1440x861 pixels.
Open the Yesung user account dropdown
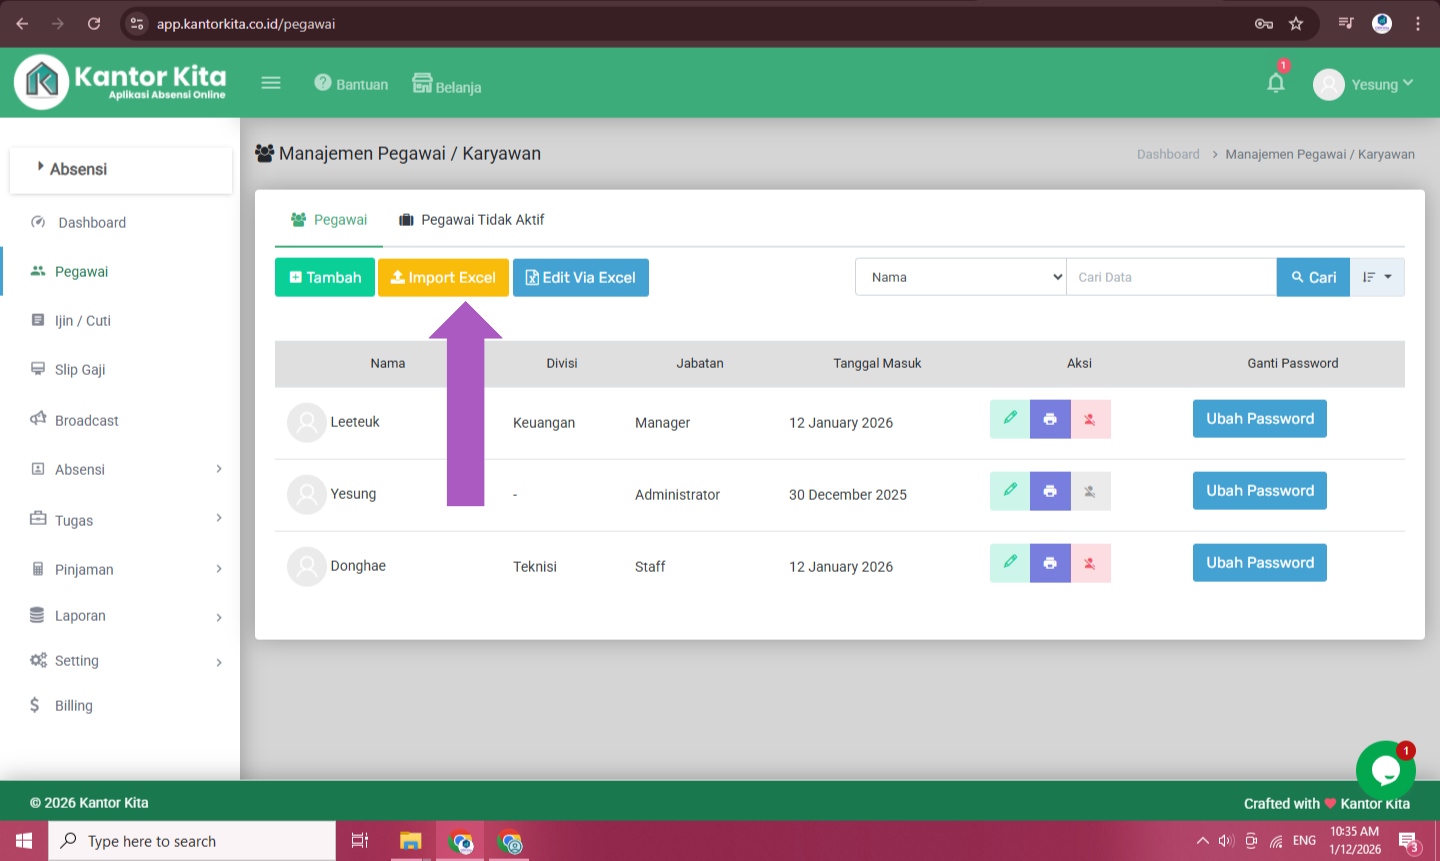(1364, 85)
